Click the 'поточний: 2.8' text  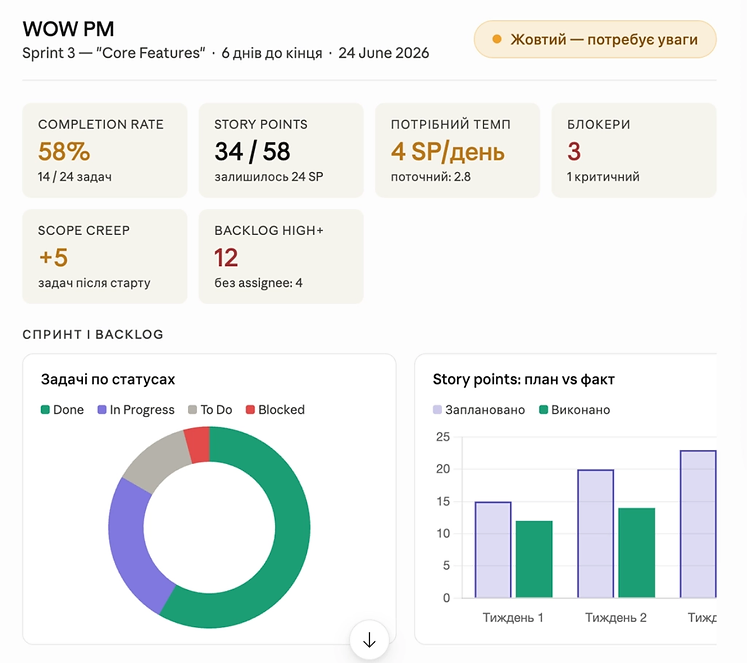point(431,177)
